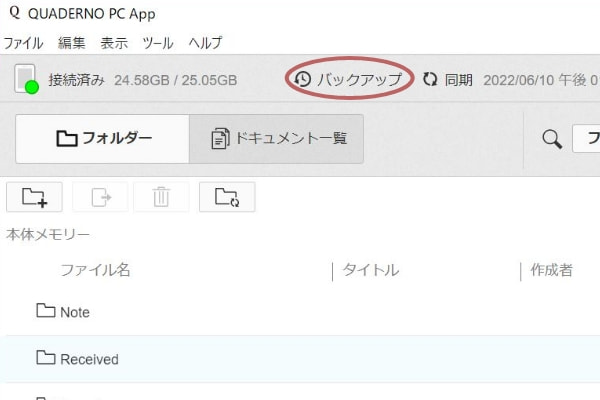Screen dimensions: 600x400
Task: Click into the search input field
Action: [x=587, y=139]
